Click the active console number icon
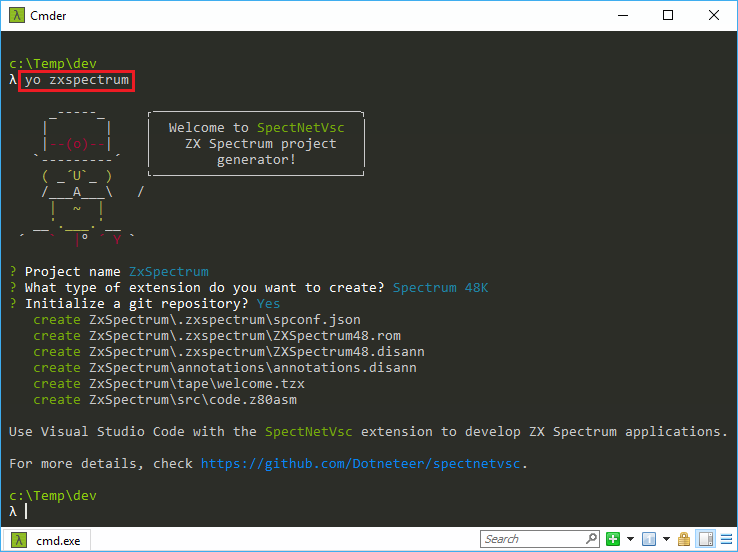The width and height of the screenshot is (738, 552). tap(649, 539)
